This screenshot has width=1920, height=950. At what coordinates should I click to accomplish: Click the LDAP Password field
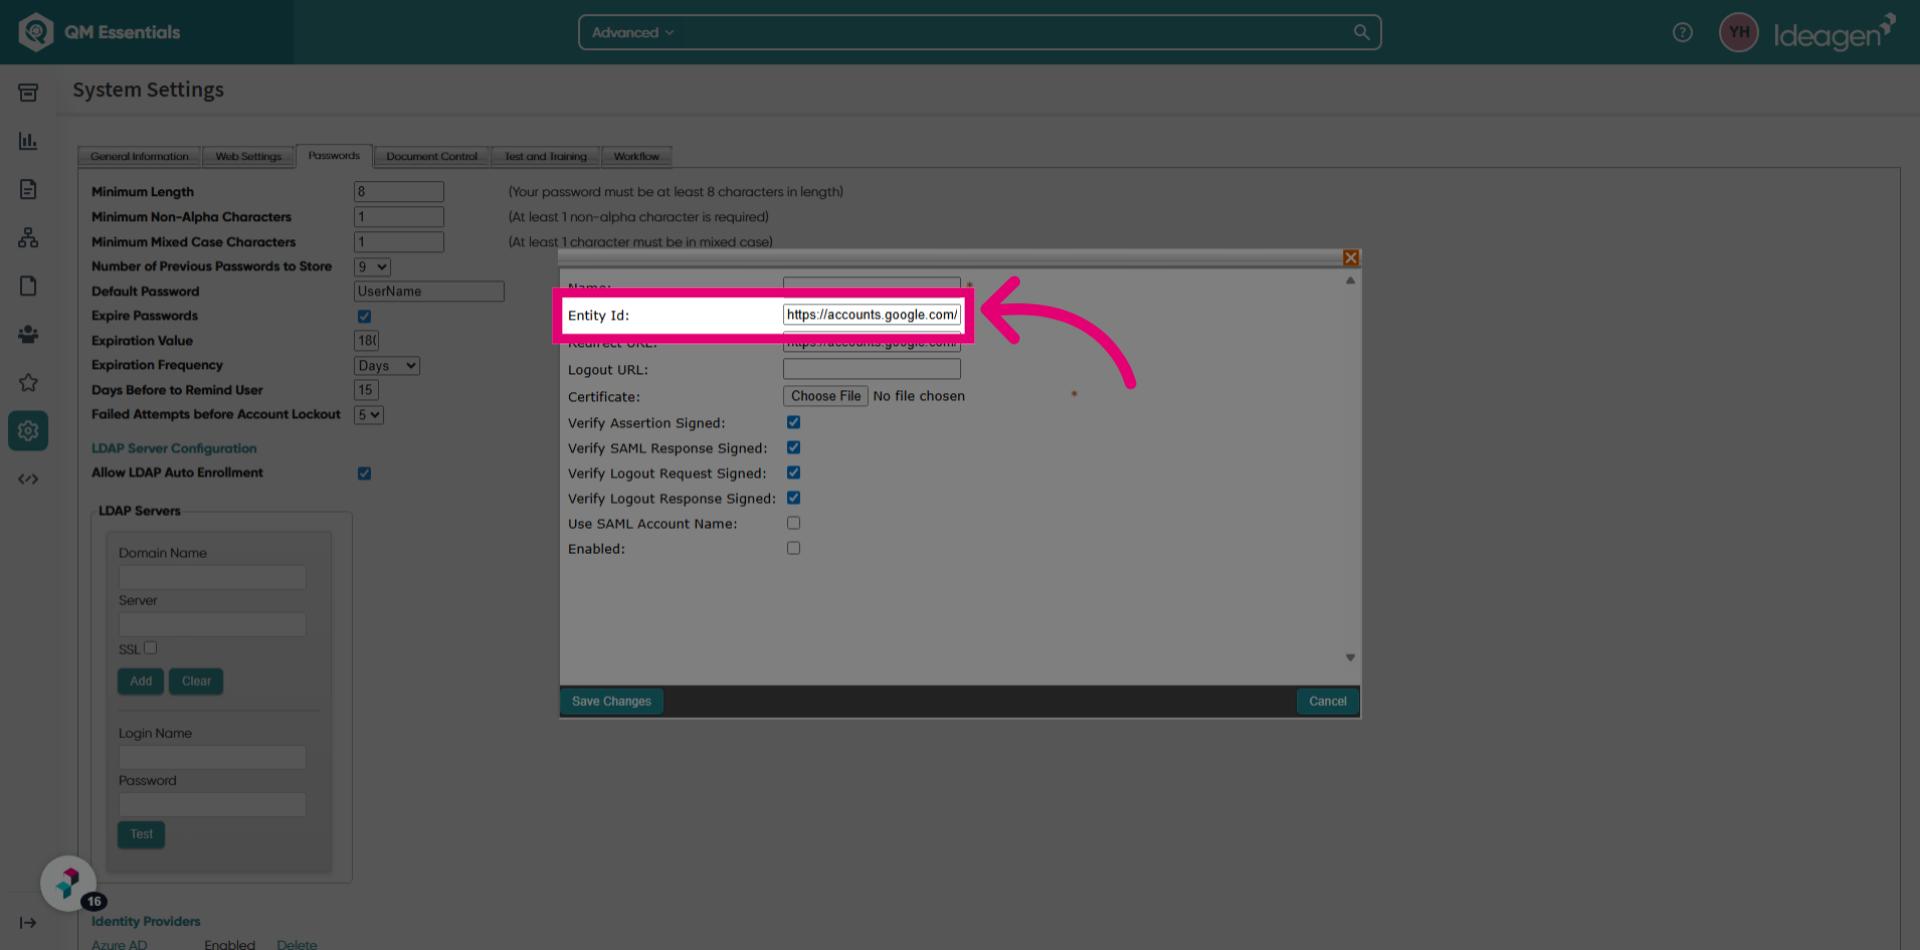[x=212, y=805]
